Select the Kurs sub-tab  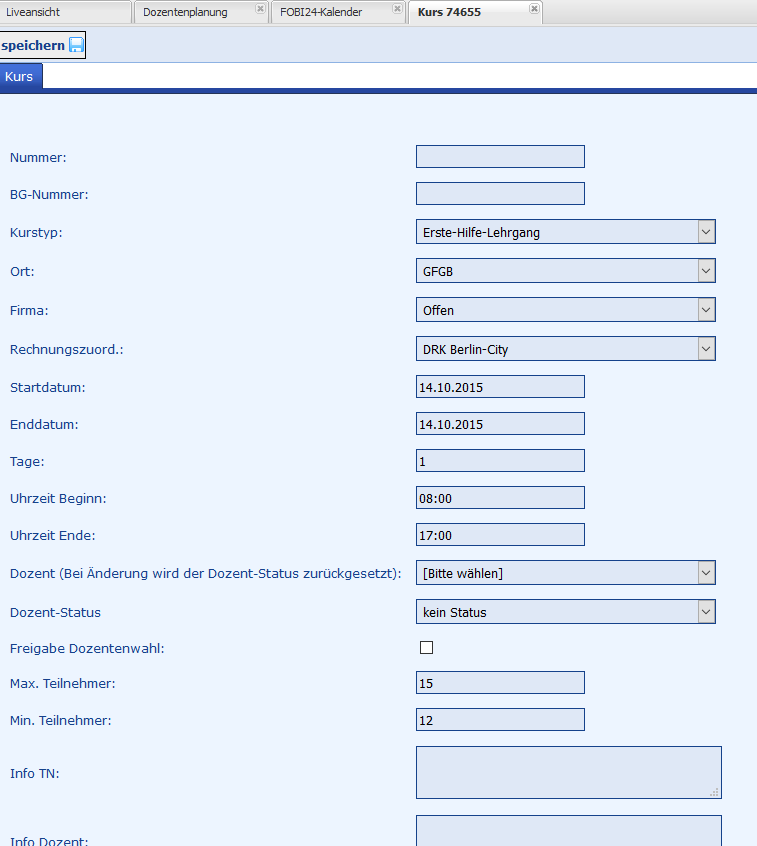(x=20, y=77)
